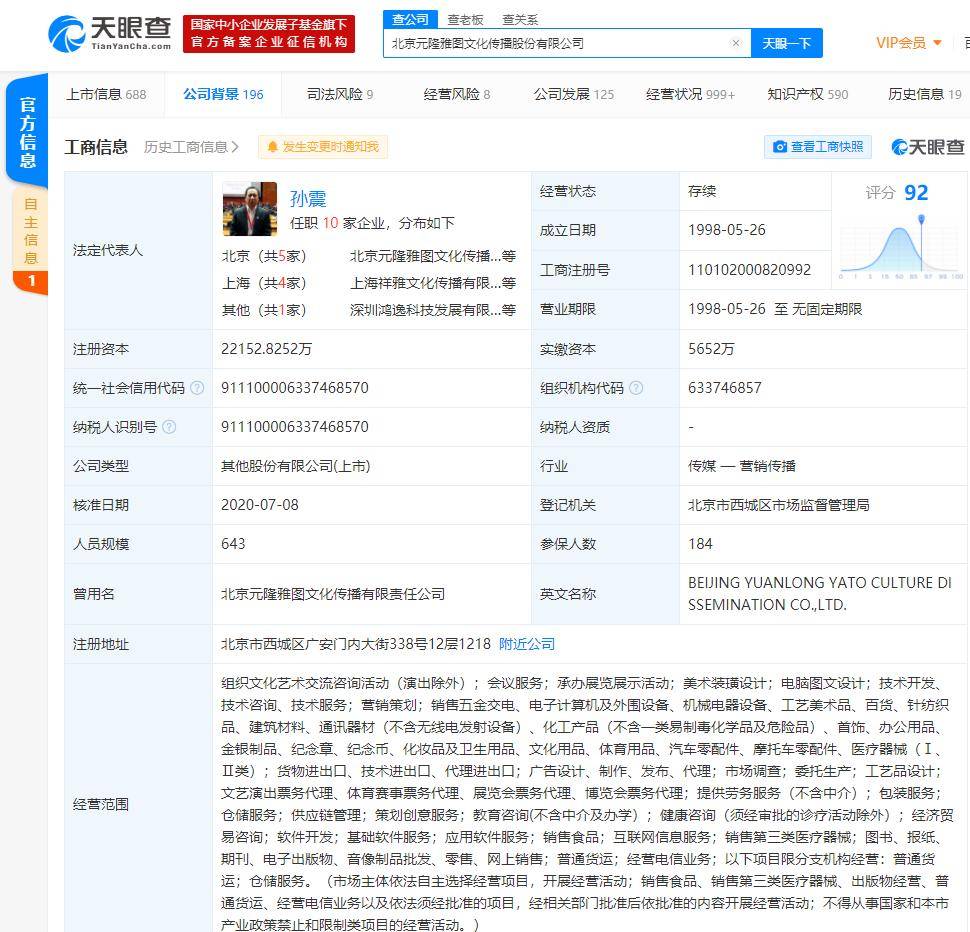Open the 历史信息 19 tab
970x932 pixels.
click(x=925, y=94)
